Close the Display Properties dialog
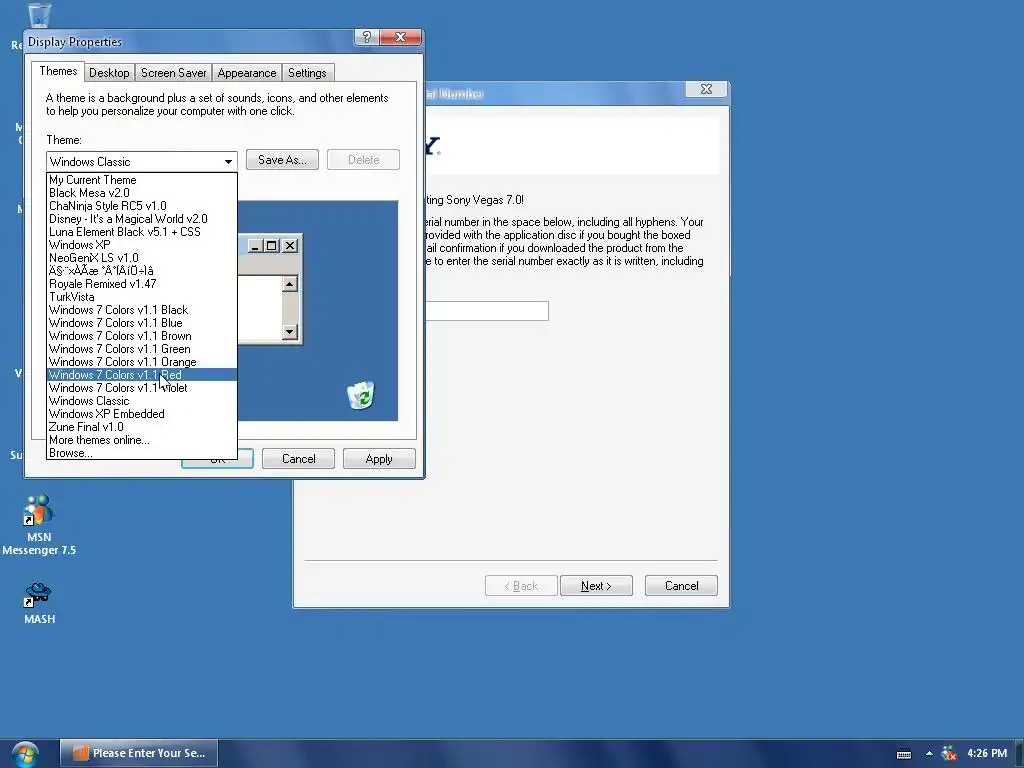 [400, 37]
